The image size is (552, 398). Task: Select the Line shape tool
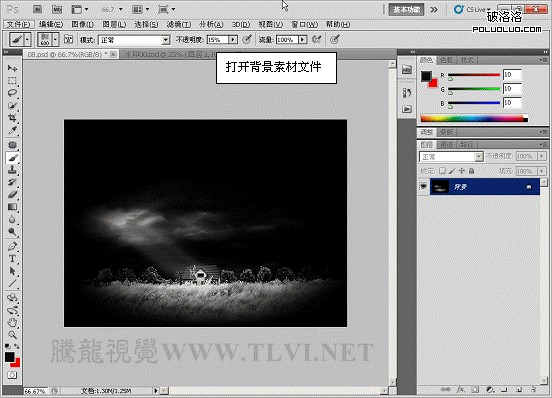(x=12, y=284)
